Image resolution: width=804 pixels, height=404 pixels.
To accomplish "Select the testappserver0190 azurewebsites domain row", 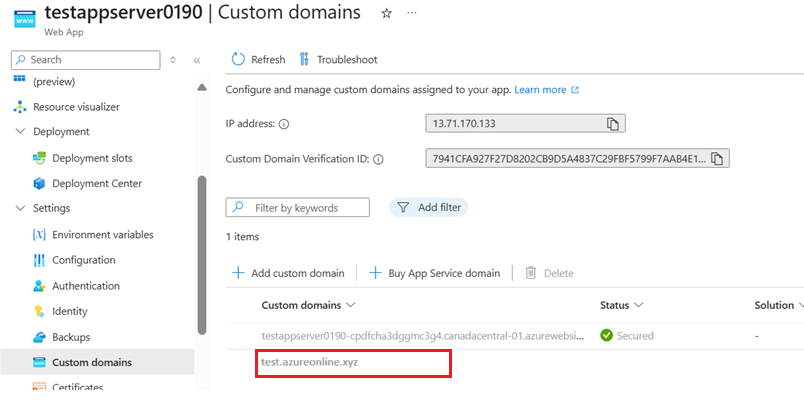I will coord(423,336).
